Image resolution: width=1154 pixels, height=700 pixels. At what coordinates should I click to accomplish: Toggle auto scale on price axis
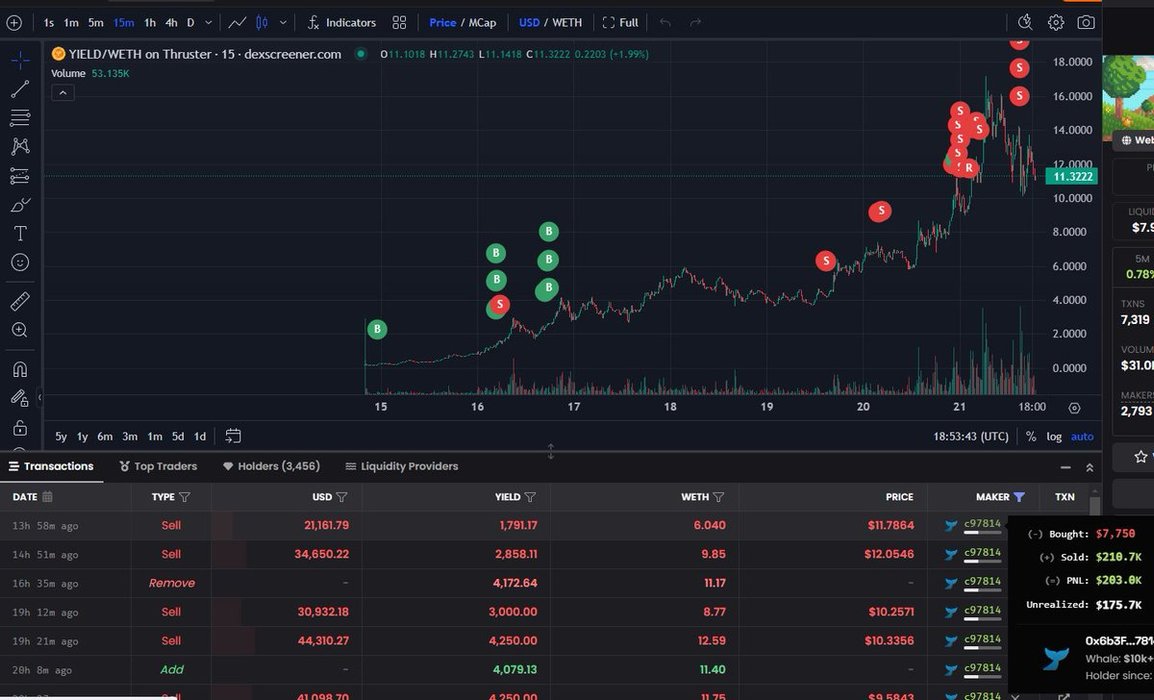[x=1082, y=436]
